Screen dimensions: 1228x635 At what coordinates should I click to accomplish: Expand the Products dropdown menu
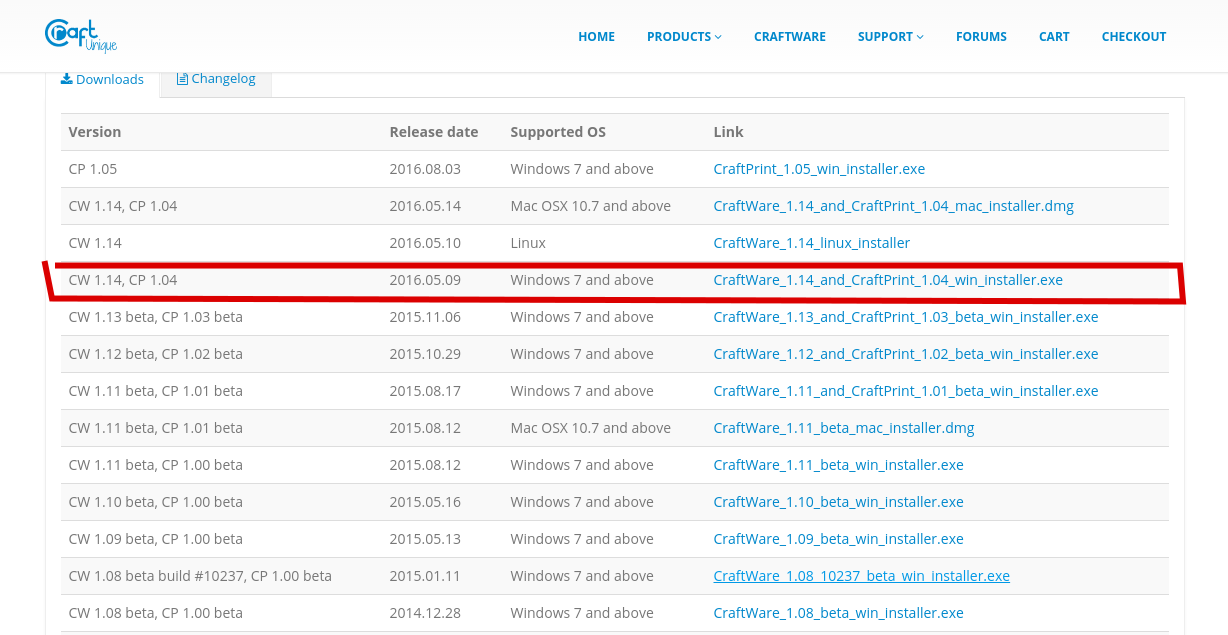pyautogui.click(x=683, y=37)
